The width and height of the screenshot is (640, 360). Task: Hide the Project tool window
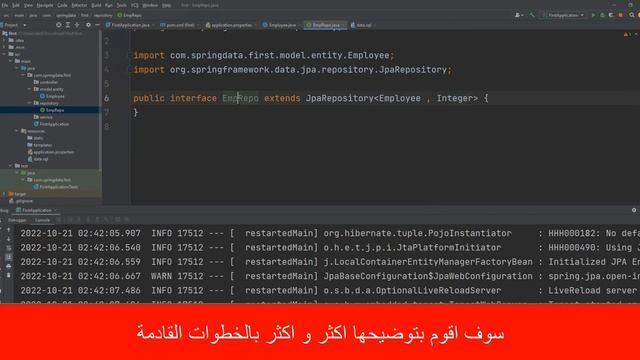click(97, 25)
